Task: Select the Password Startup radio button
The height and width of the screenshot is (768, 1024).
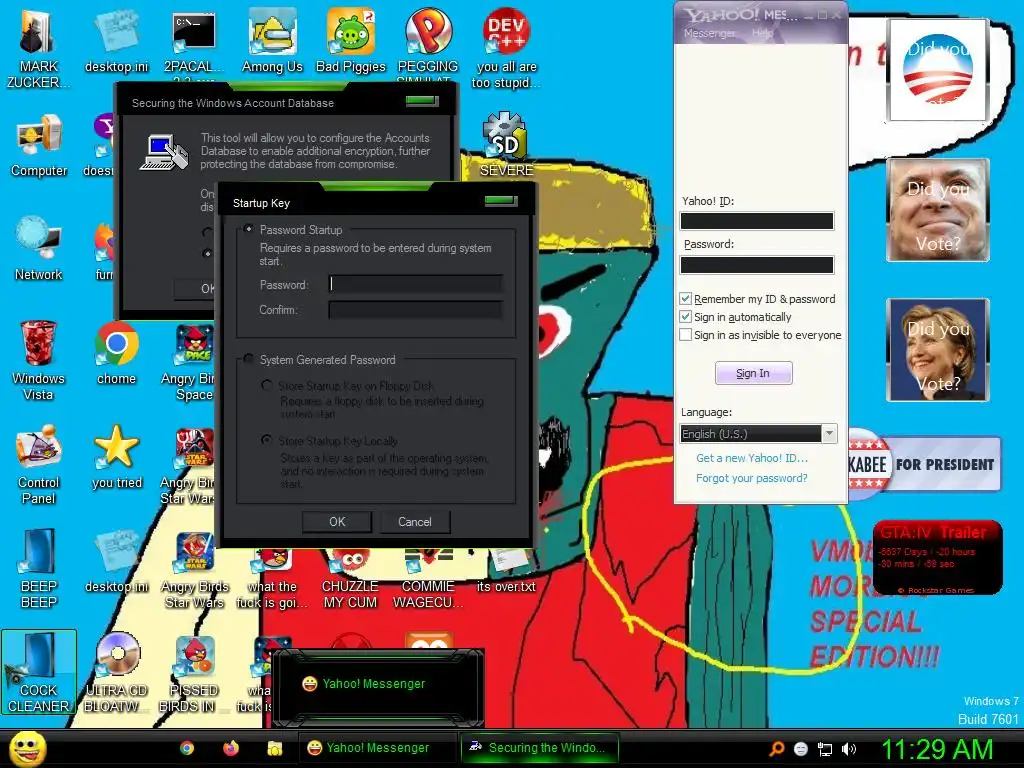Action: click(248, 229)
